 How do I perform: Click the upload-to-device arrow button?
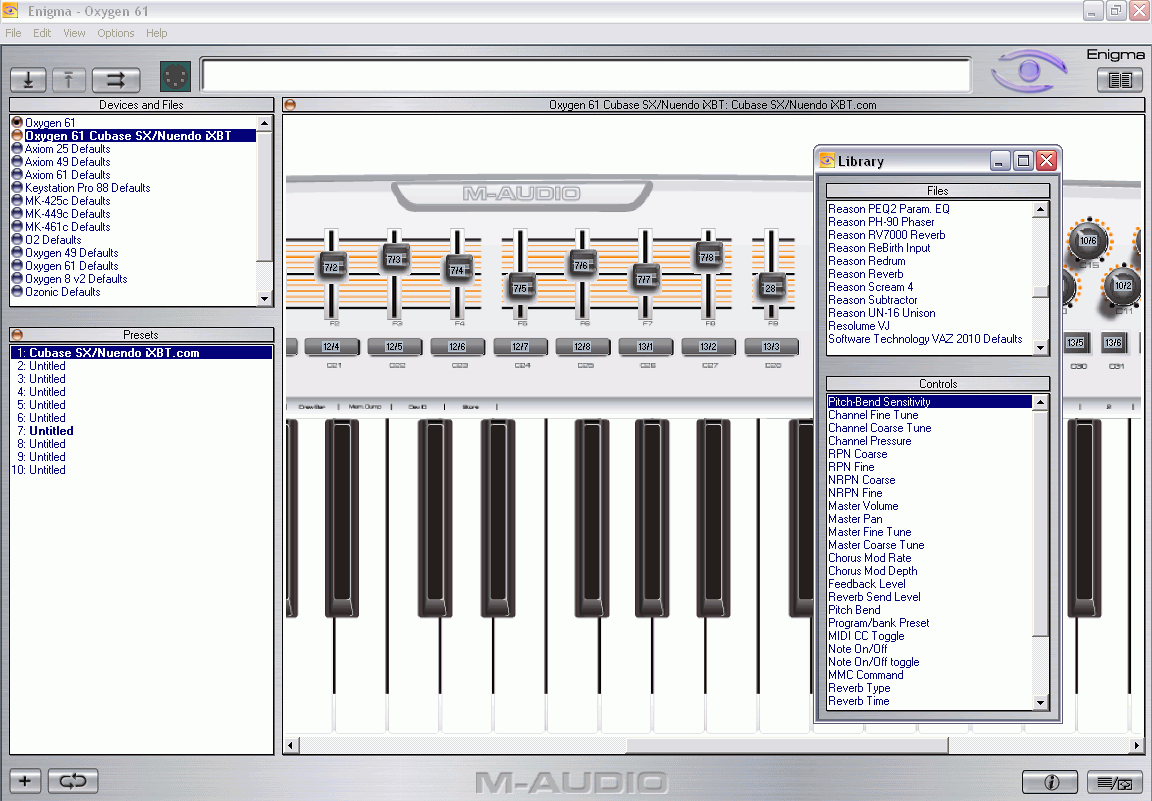click(69, 80)
